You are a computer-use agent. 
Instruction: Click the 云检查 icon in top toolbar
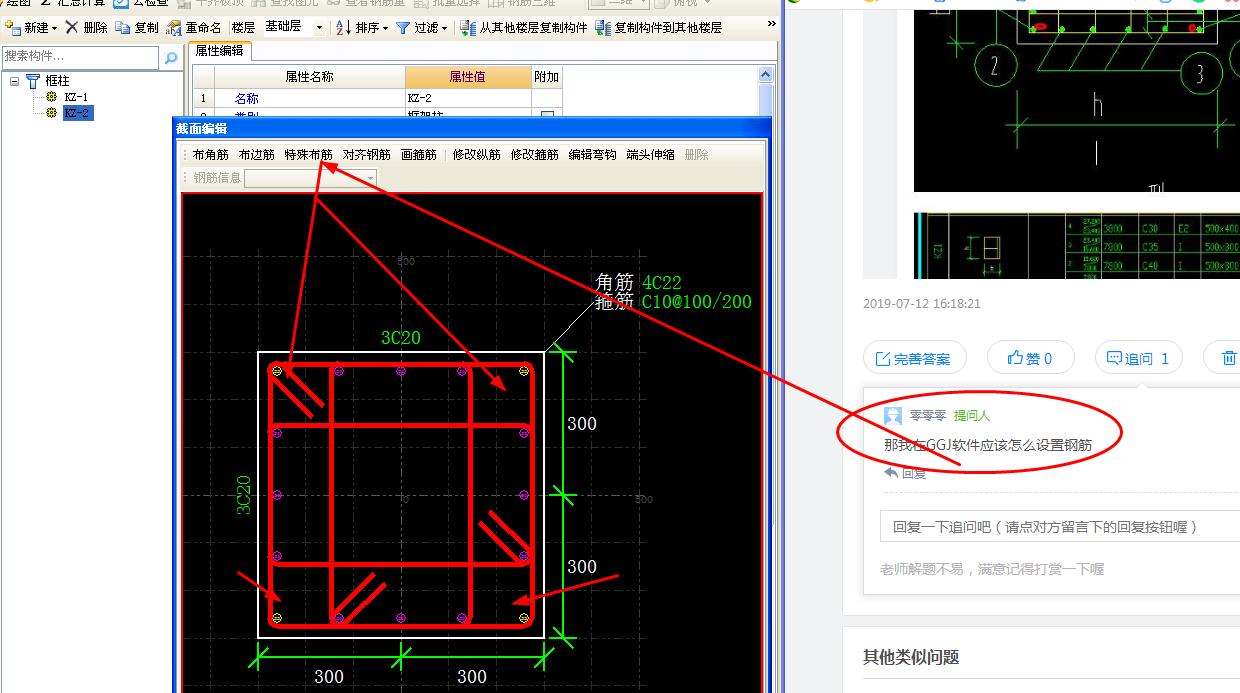(x=121, y=4)
